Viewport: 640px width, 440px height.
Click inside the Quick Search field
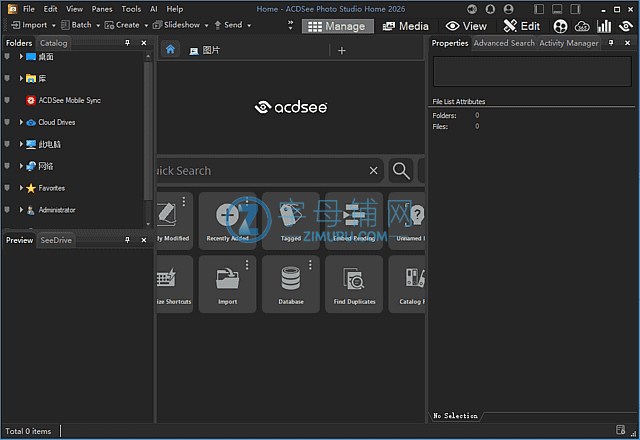[x=260, y=171]
